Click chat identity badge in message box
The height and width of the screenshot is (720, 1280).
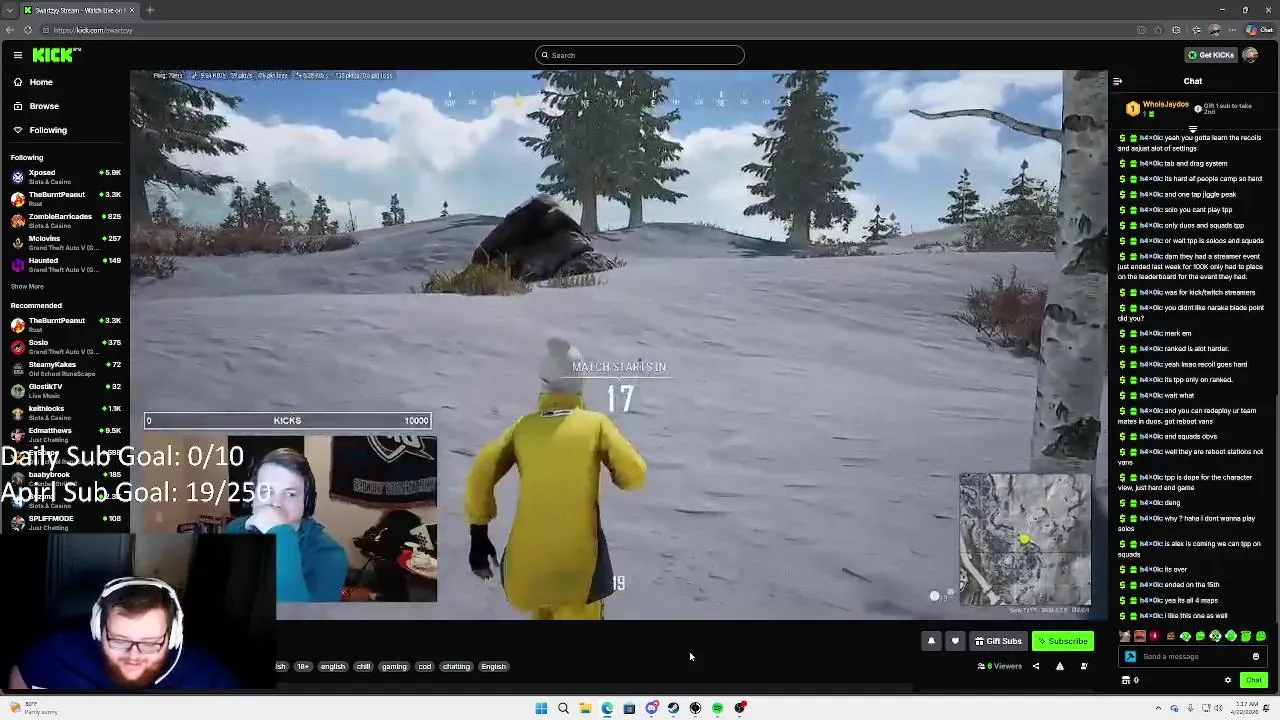1130,657
